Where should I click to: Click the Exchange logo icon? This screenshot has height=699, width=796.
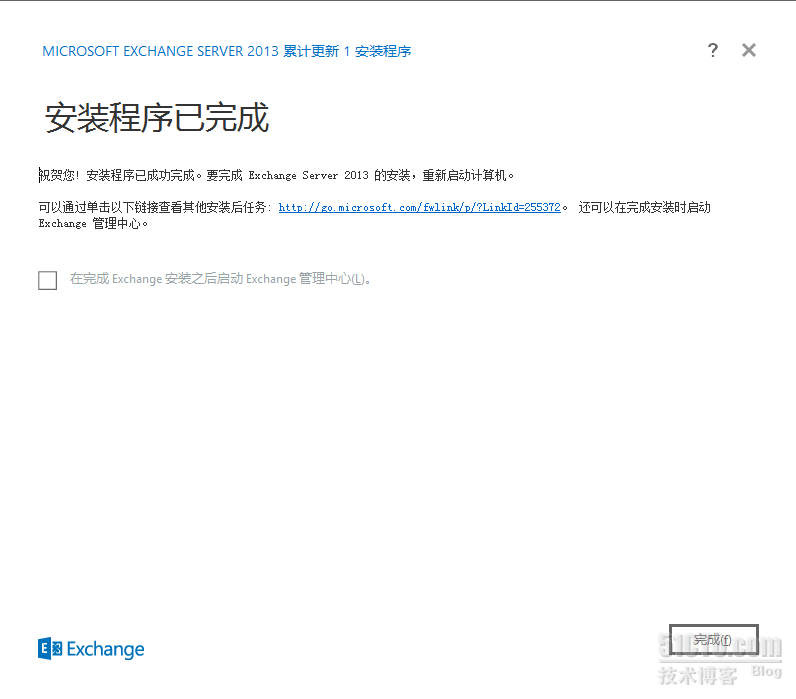pos(50,649)
